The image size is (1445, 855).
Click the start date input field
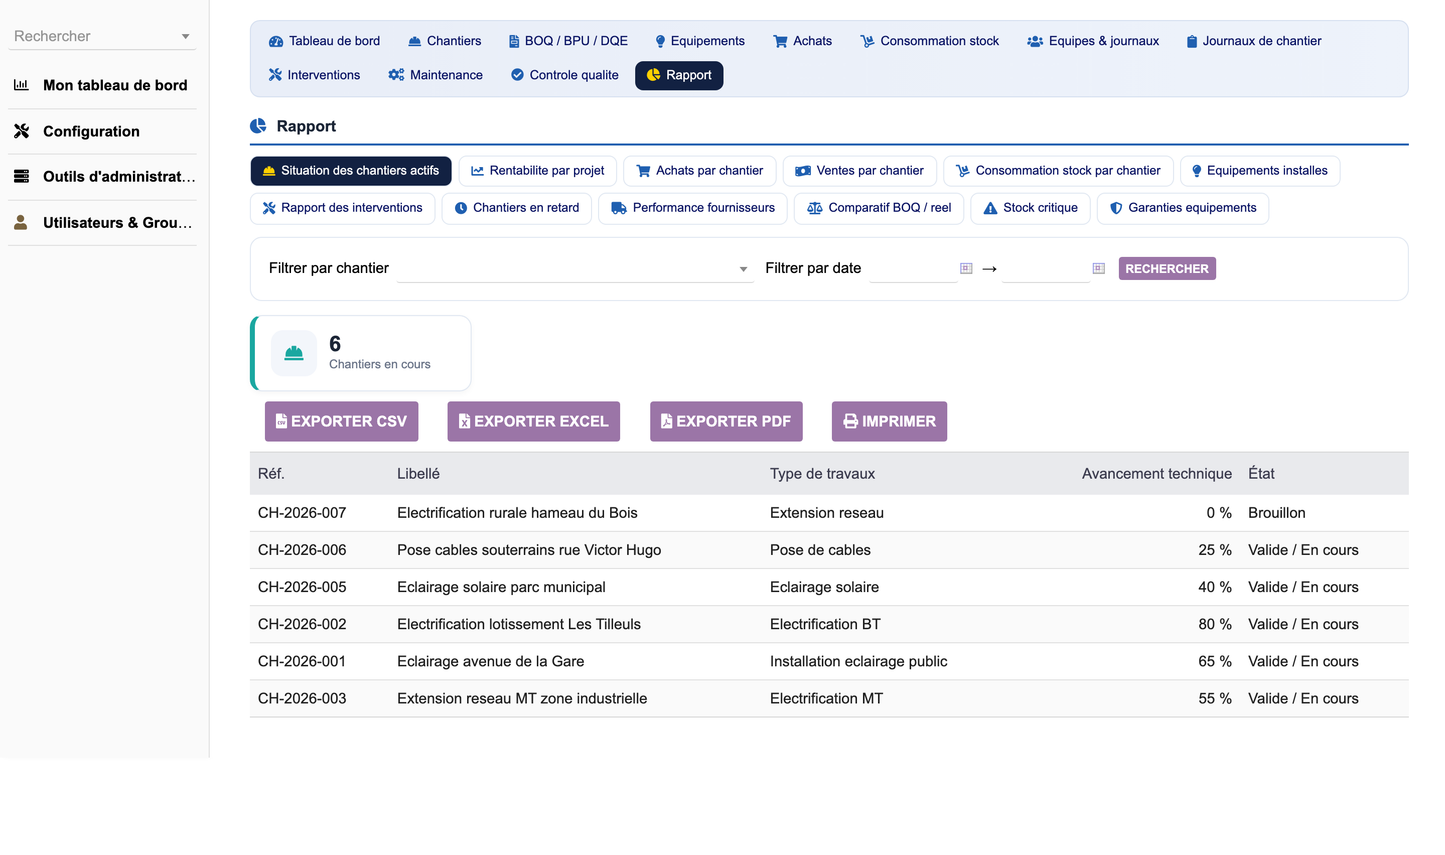(913, 268)
